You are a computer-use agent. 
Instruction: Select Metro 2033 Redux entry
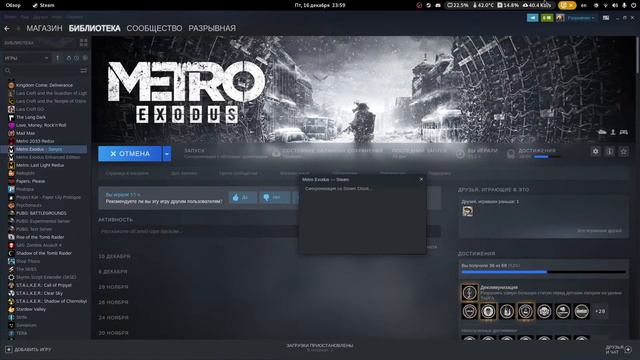point(35,141)
